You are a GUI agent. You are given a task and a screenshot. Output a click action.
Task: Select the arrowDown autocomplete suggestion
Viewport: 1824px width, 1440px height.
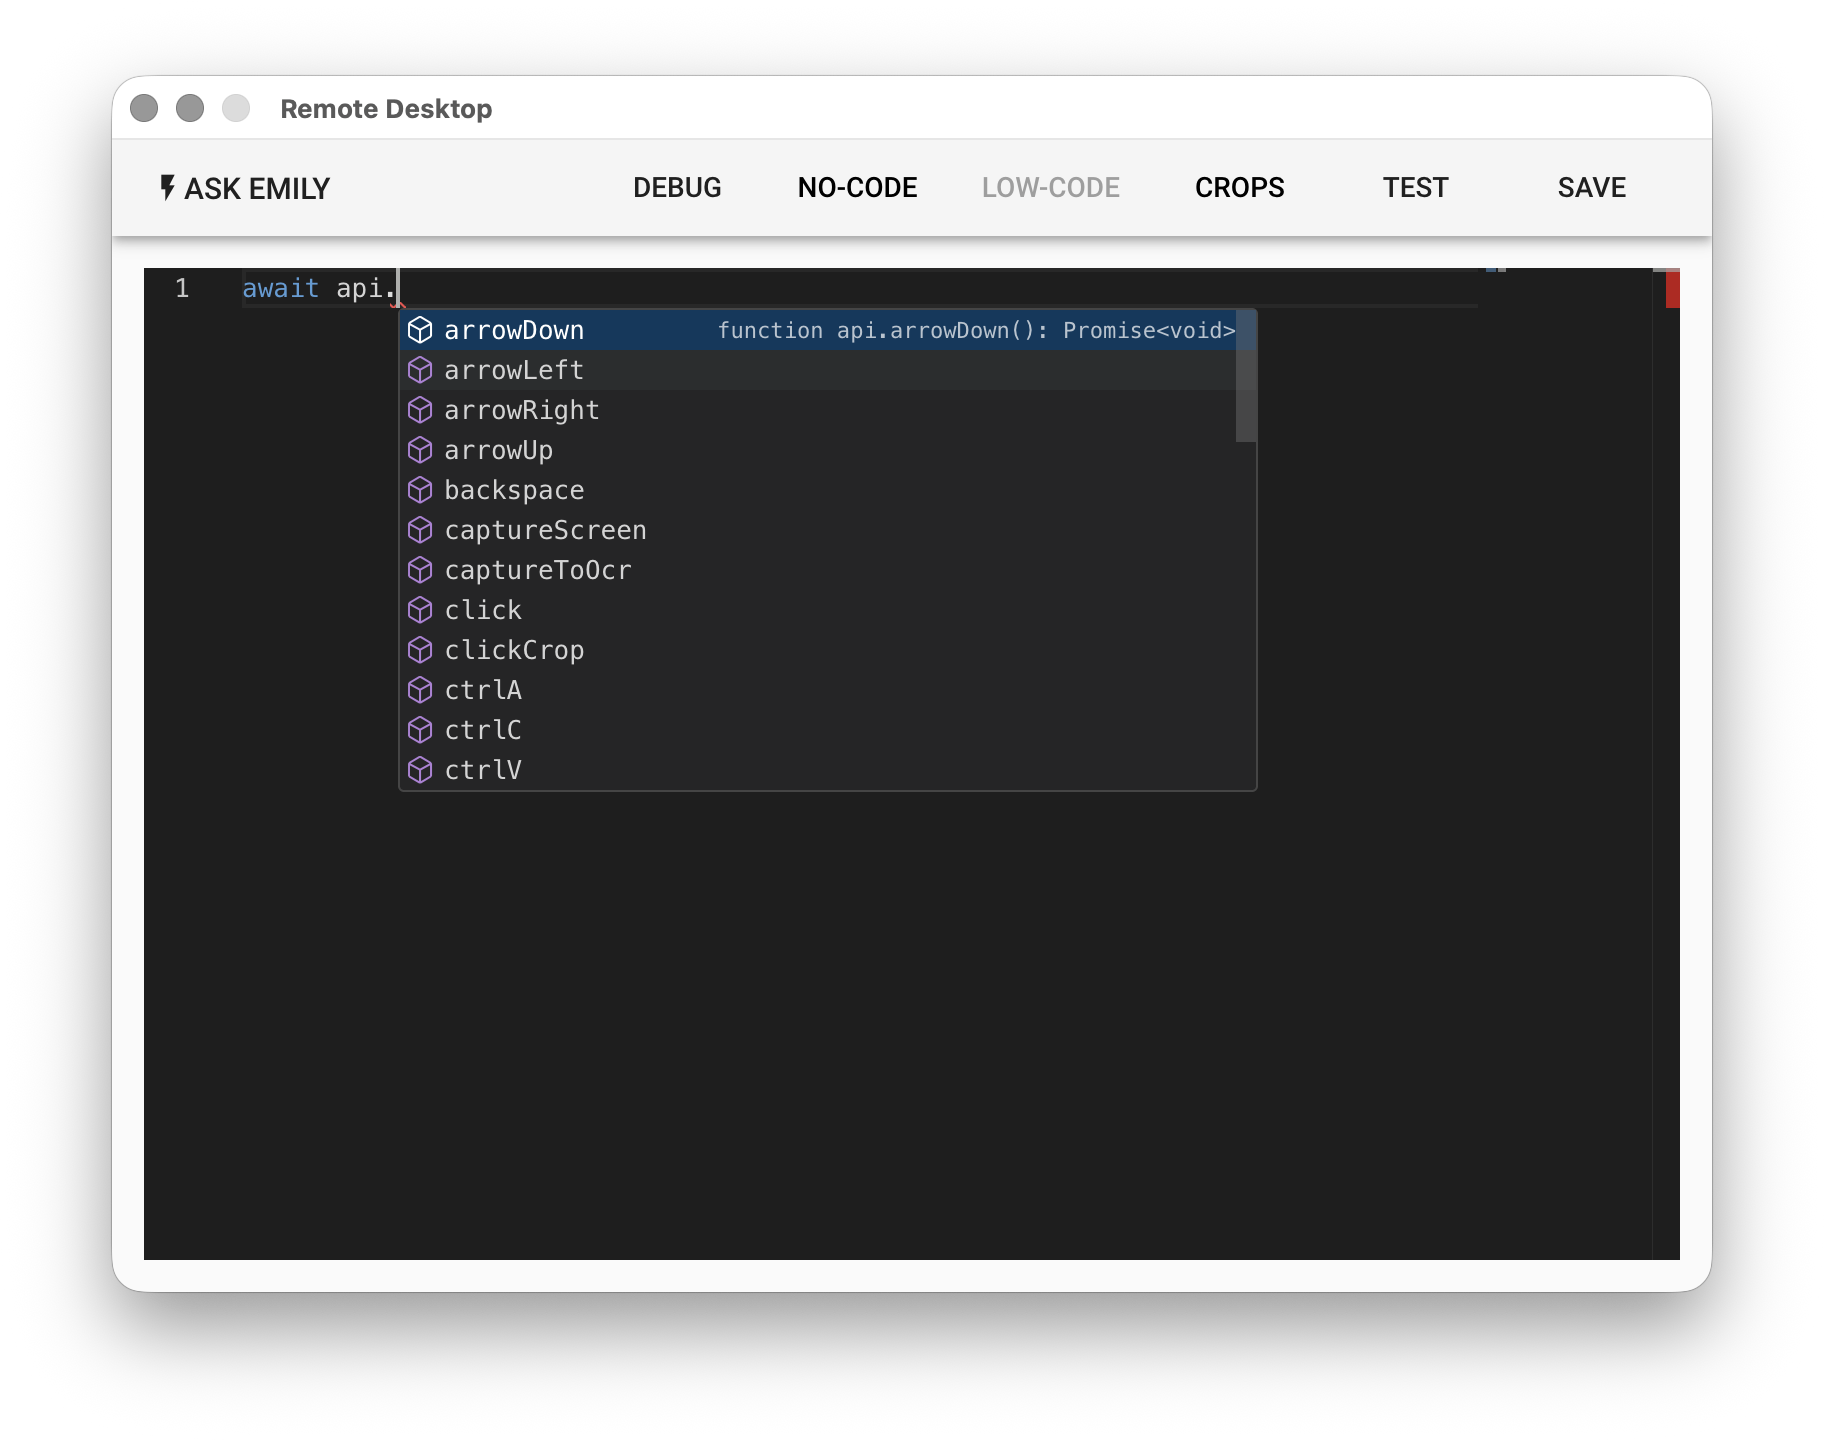tap(827, 330)
